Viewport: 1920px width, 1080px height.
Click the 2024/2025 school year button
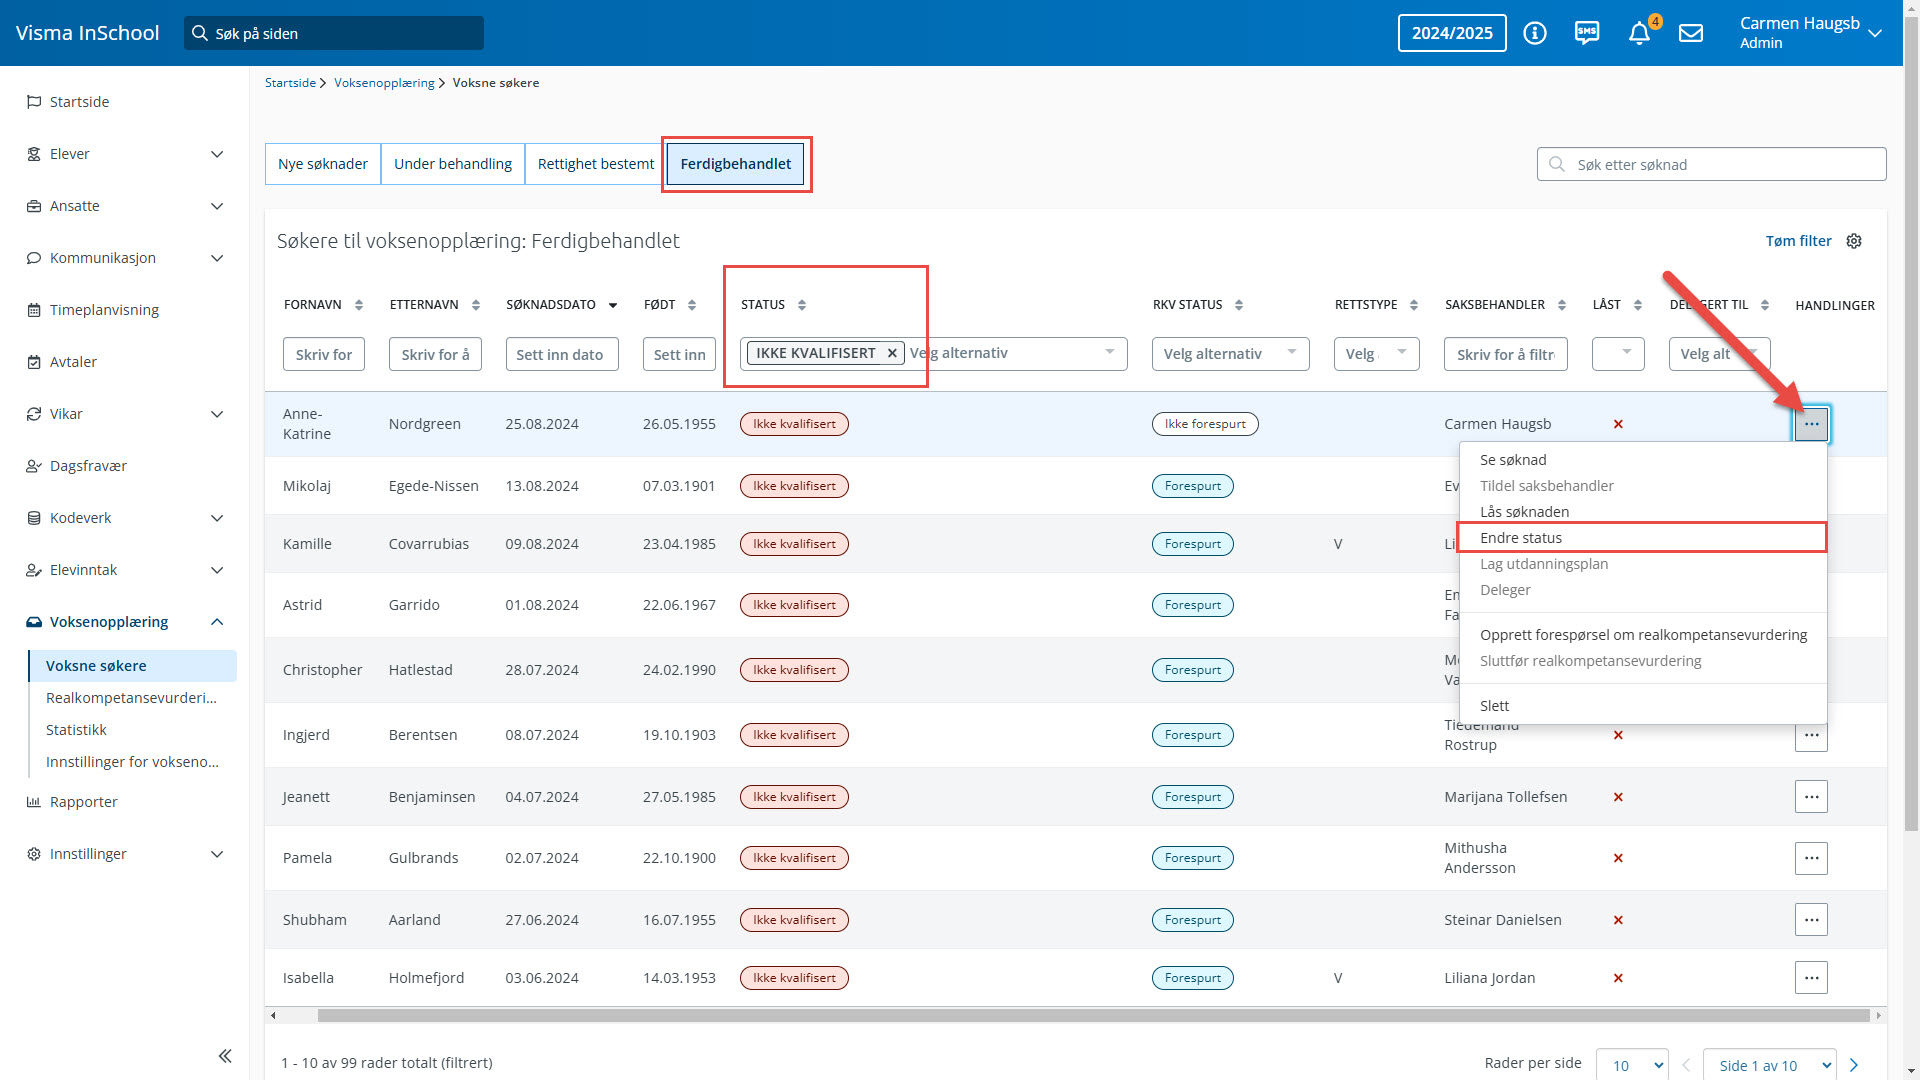click(x=1452, y=33)
